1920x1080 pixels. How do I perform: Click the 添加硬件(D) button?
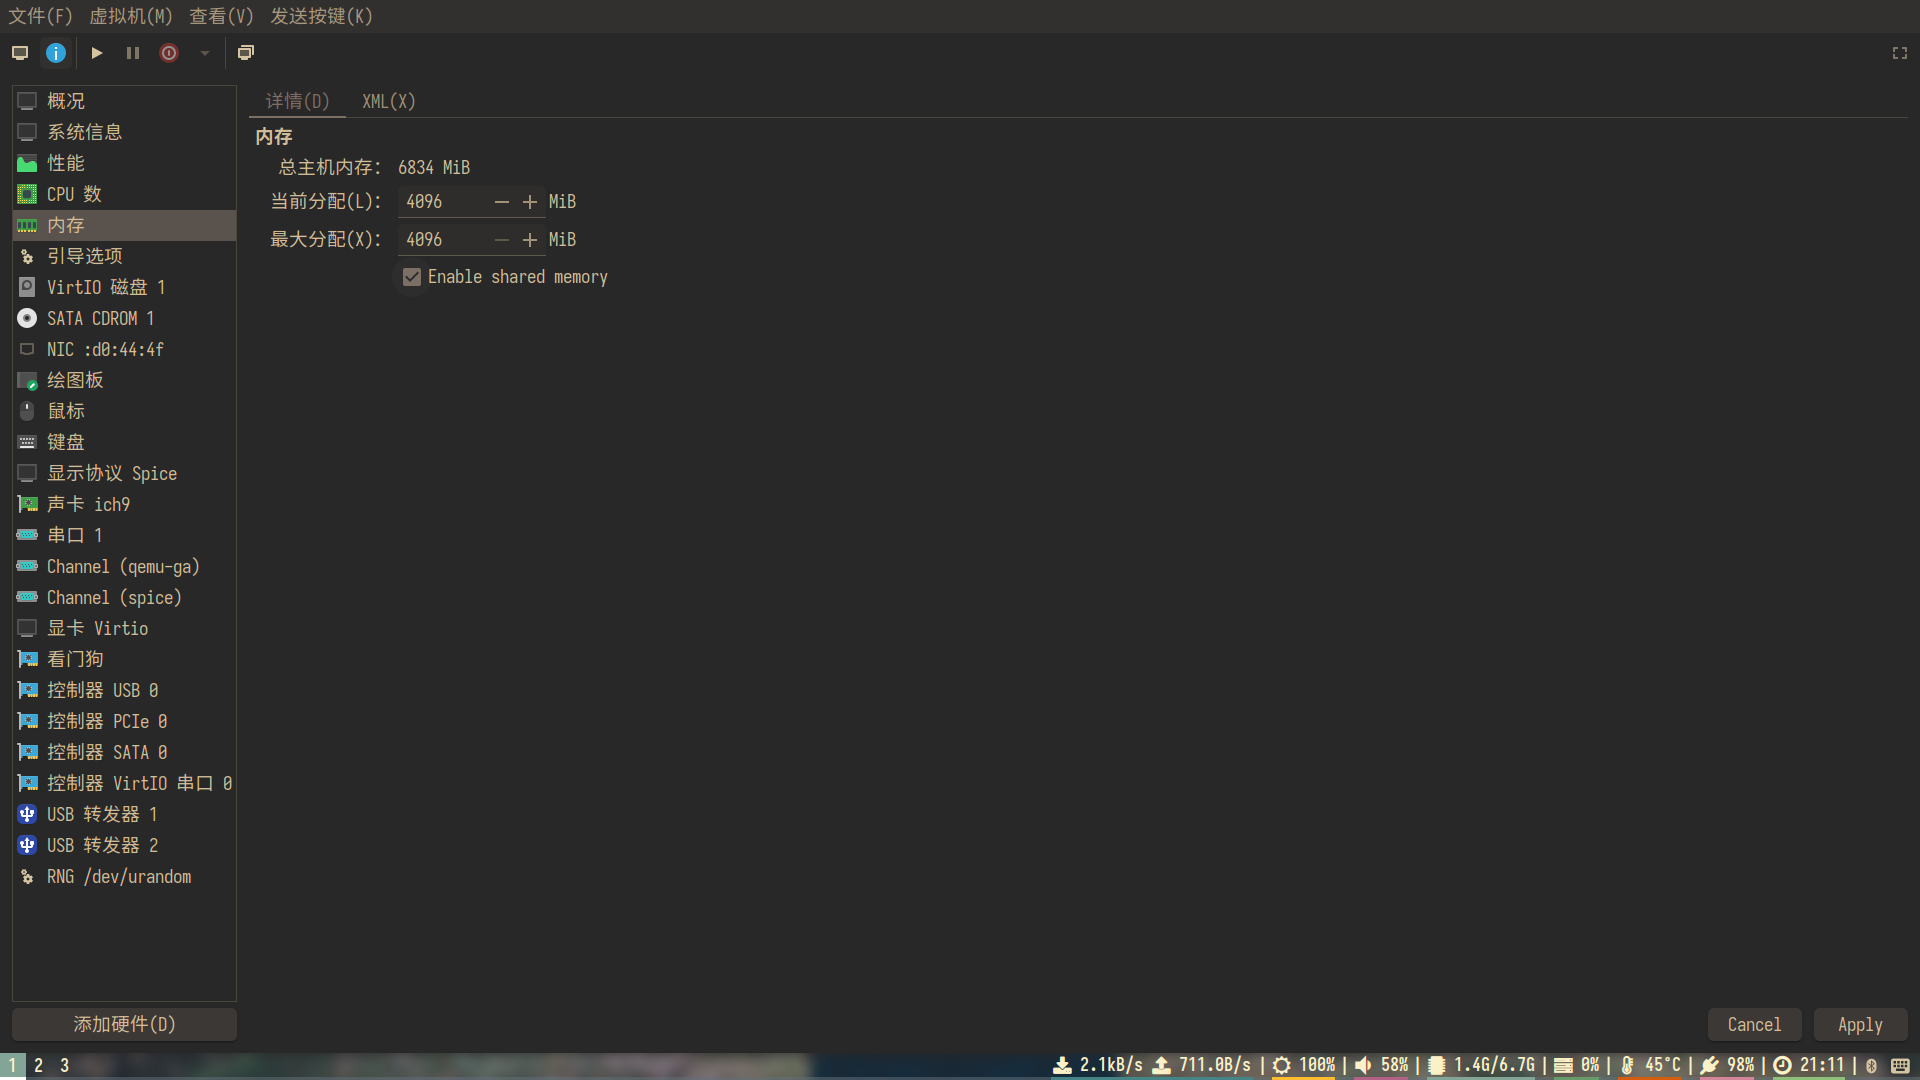pyautogui.click(x=124, y=1024)
